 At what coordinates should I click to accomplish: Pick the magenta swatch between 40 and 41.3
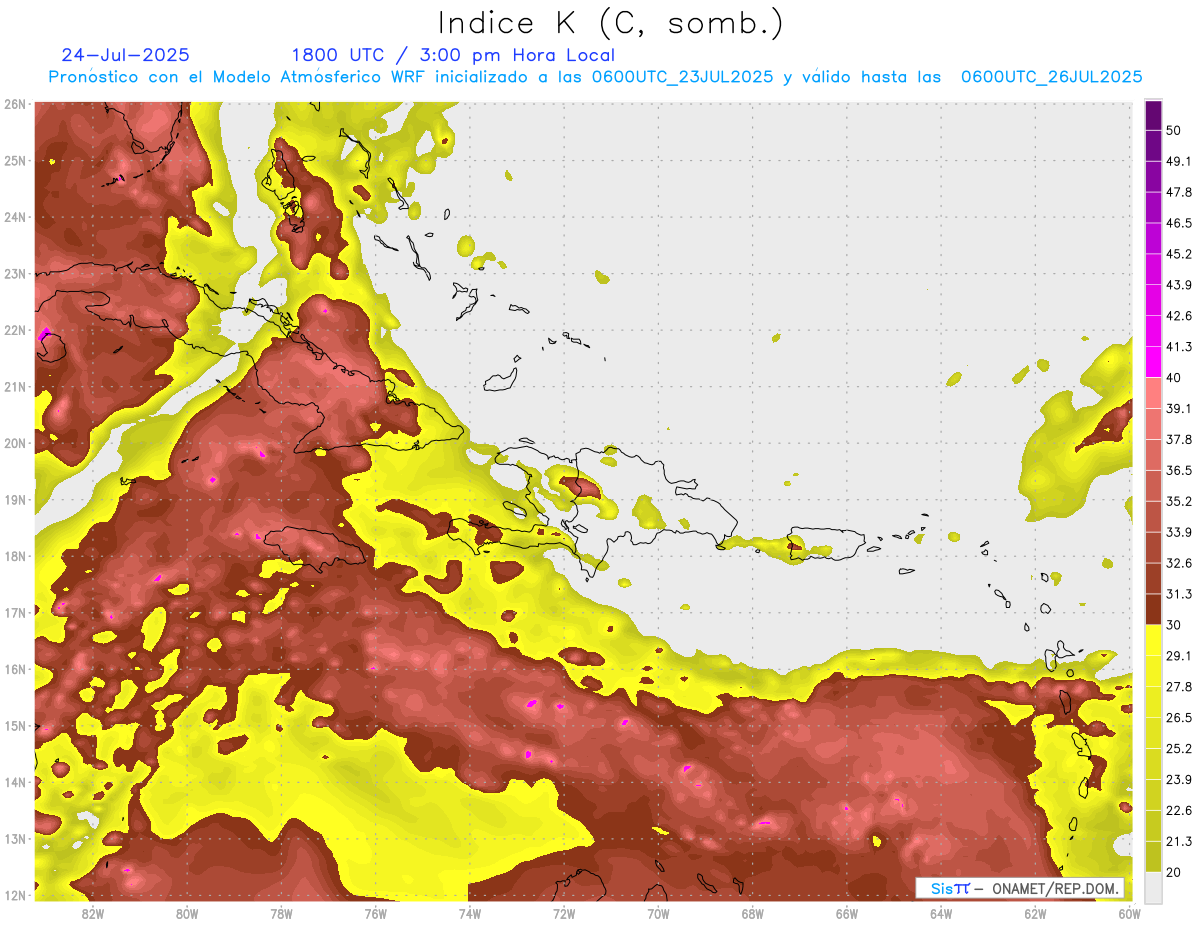pos(1153,361)
